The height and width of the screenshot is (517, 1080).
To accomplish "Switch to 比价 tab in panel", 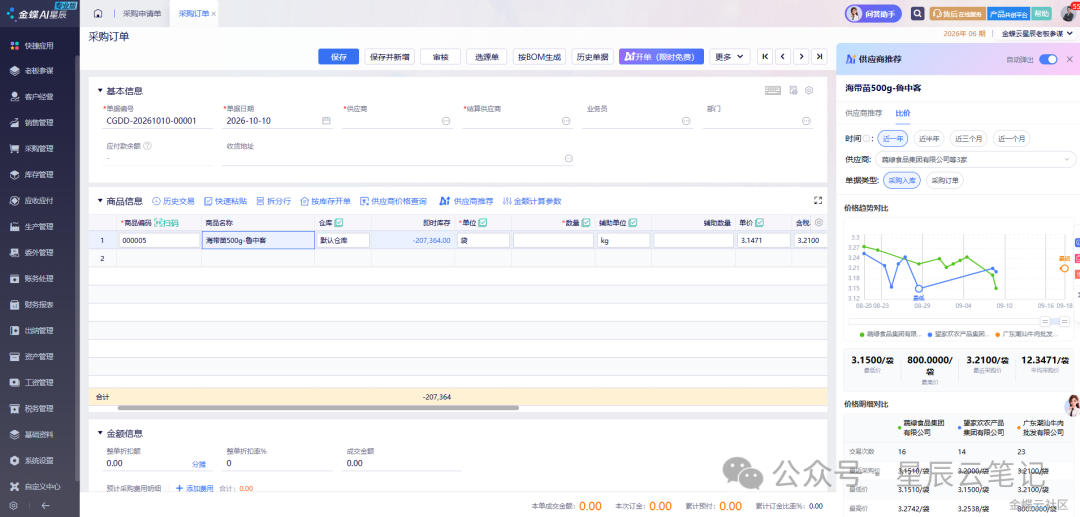I will point(902,113).
